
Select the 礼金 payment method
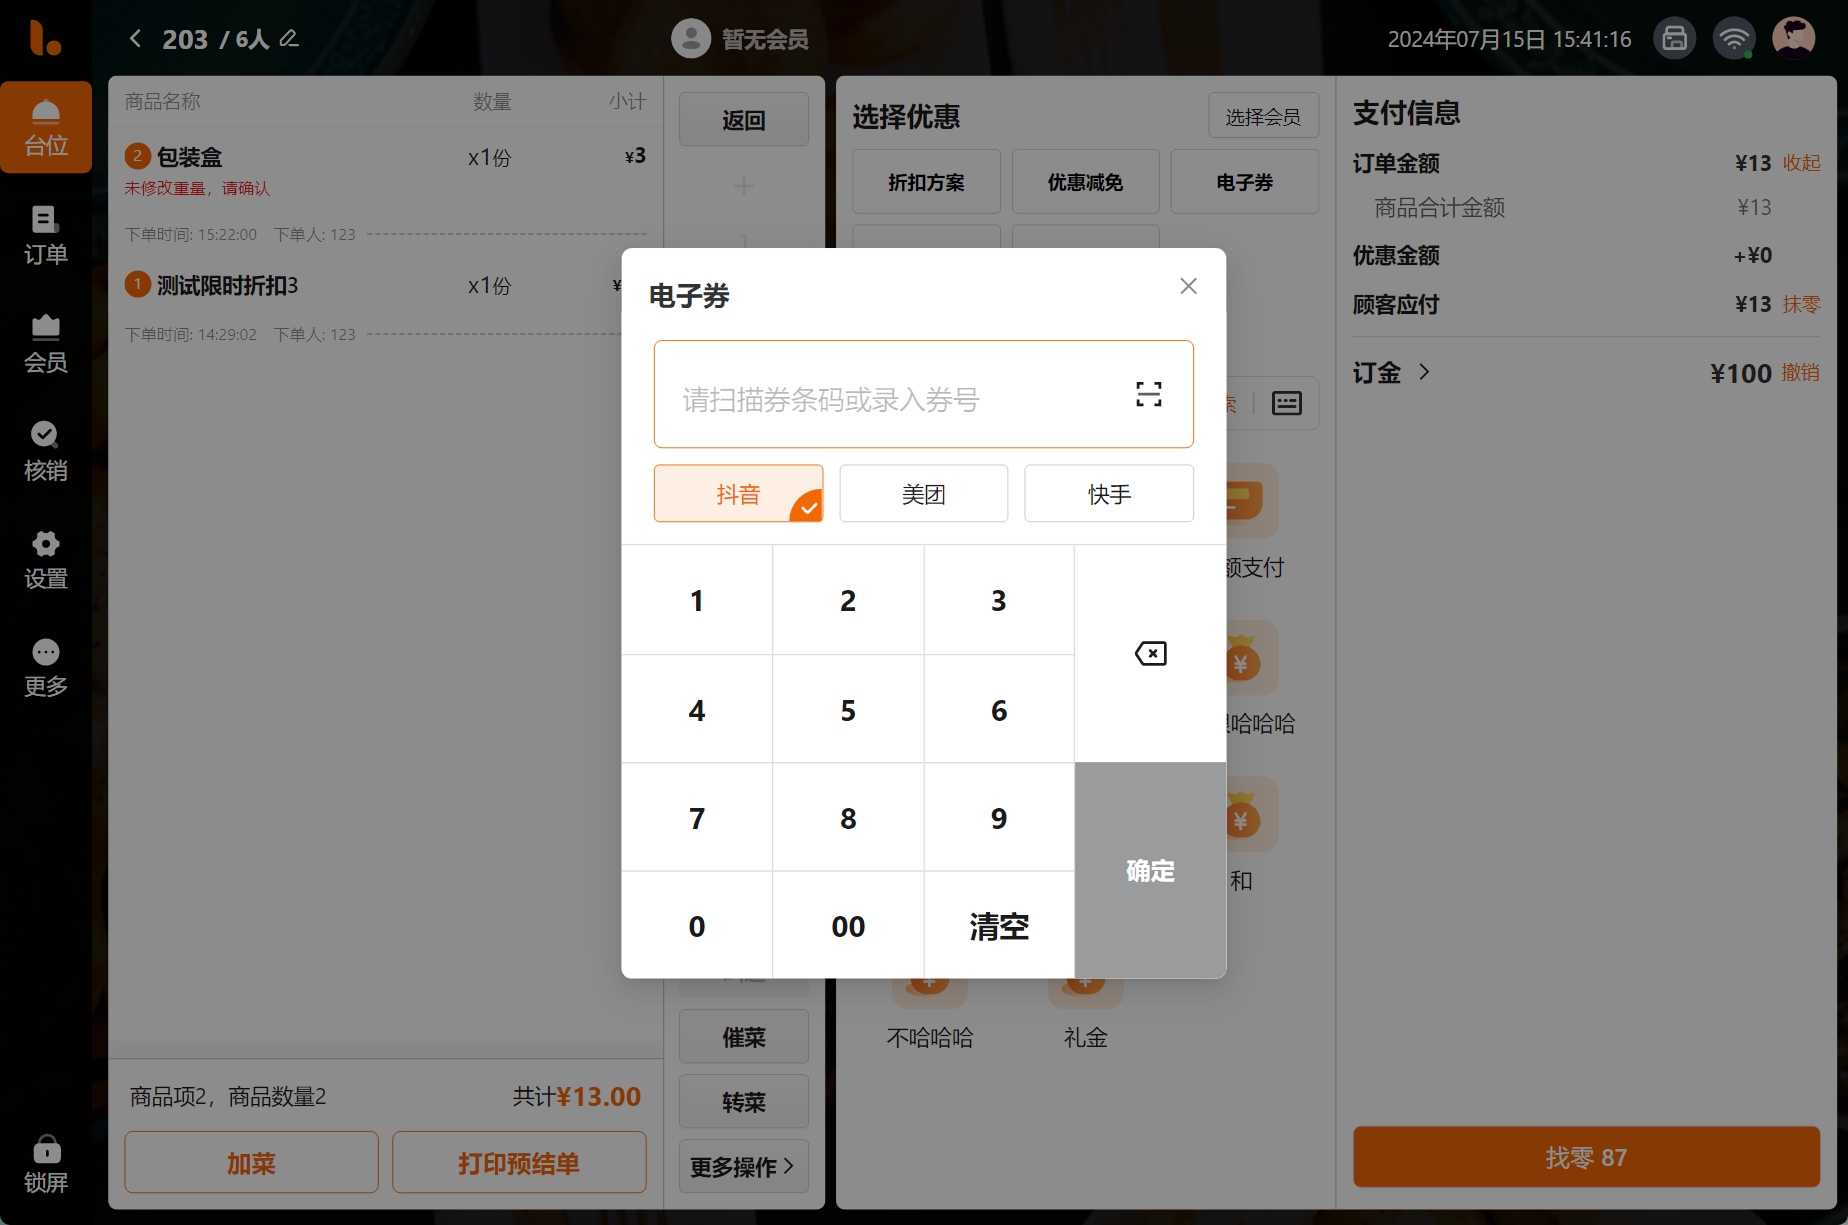(x=1086, y=1015)
